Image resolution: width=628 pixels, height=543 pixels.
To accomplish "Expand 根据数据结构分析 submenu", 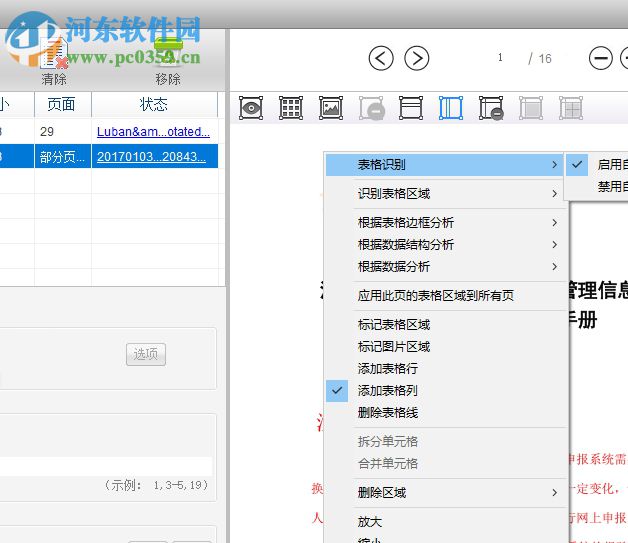I will click(444, 245).
